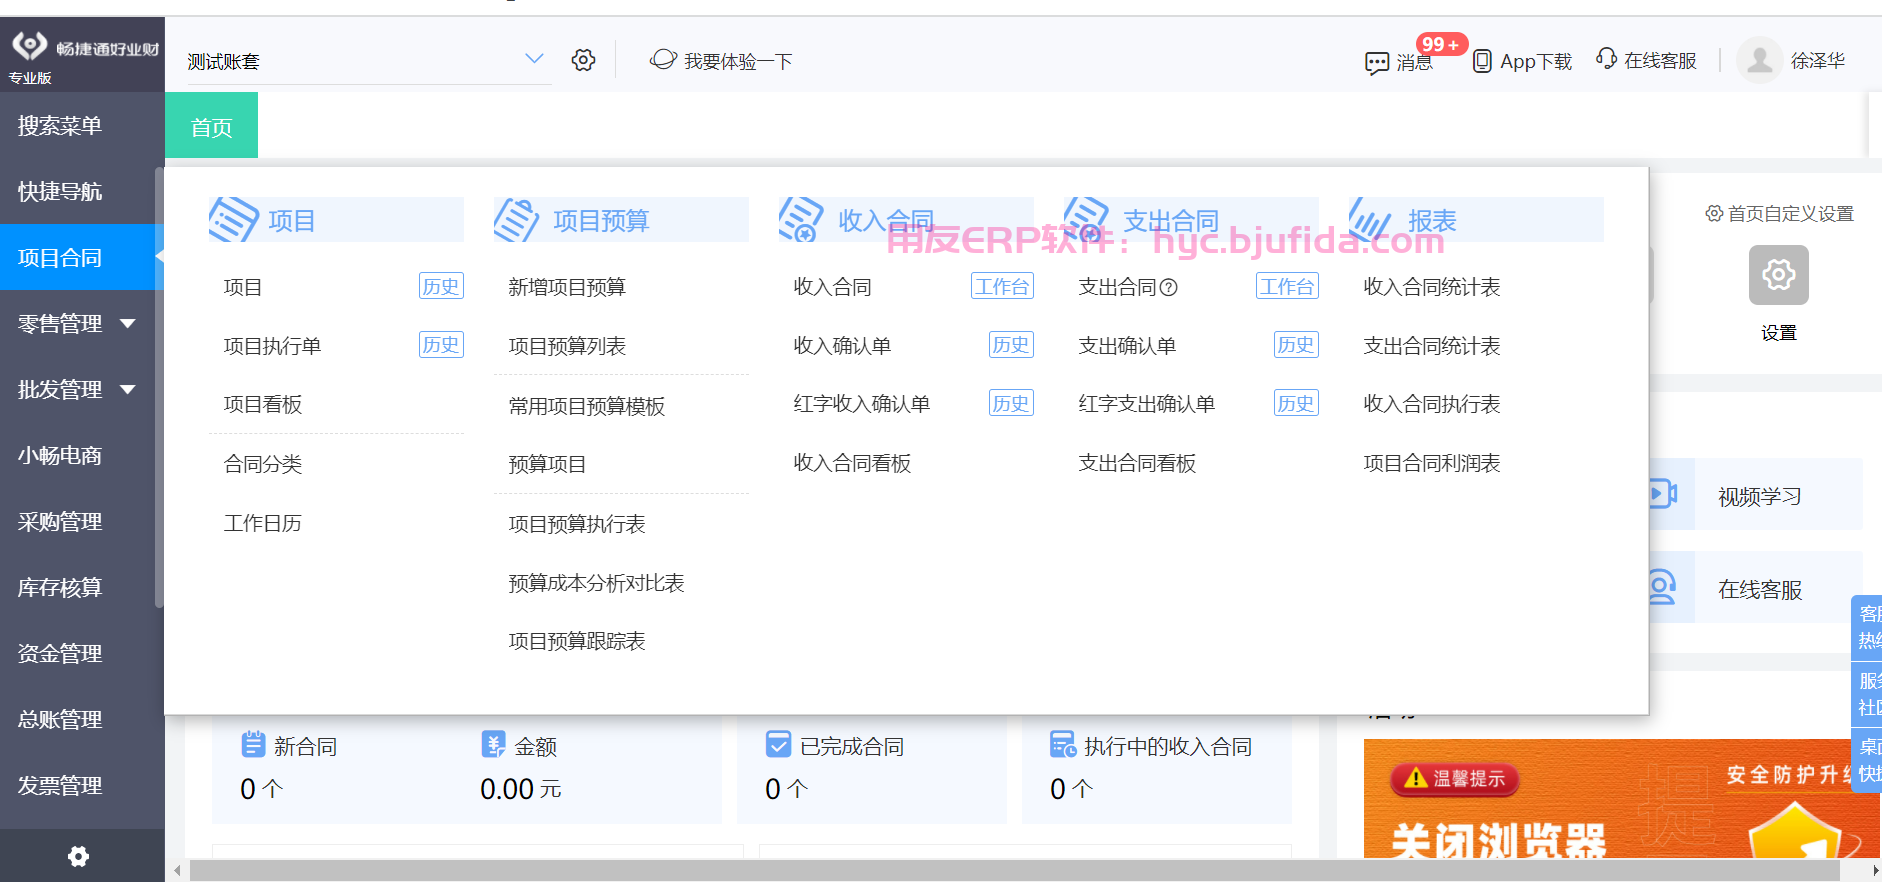The height and width of the screenshot is (882, 1882).
Task: Click the 报表 category header icon
Action: pos(1371,219)
